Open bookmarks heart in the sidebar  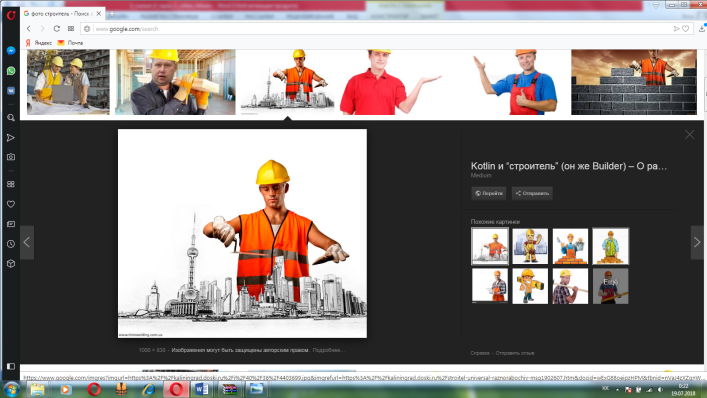(11, 204)
